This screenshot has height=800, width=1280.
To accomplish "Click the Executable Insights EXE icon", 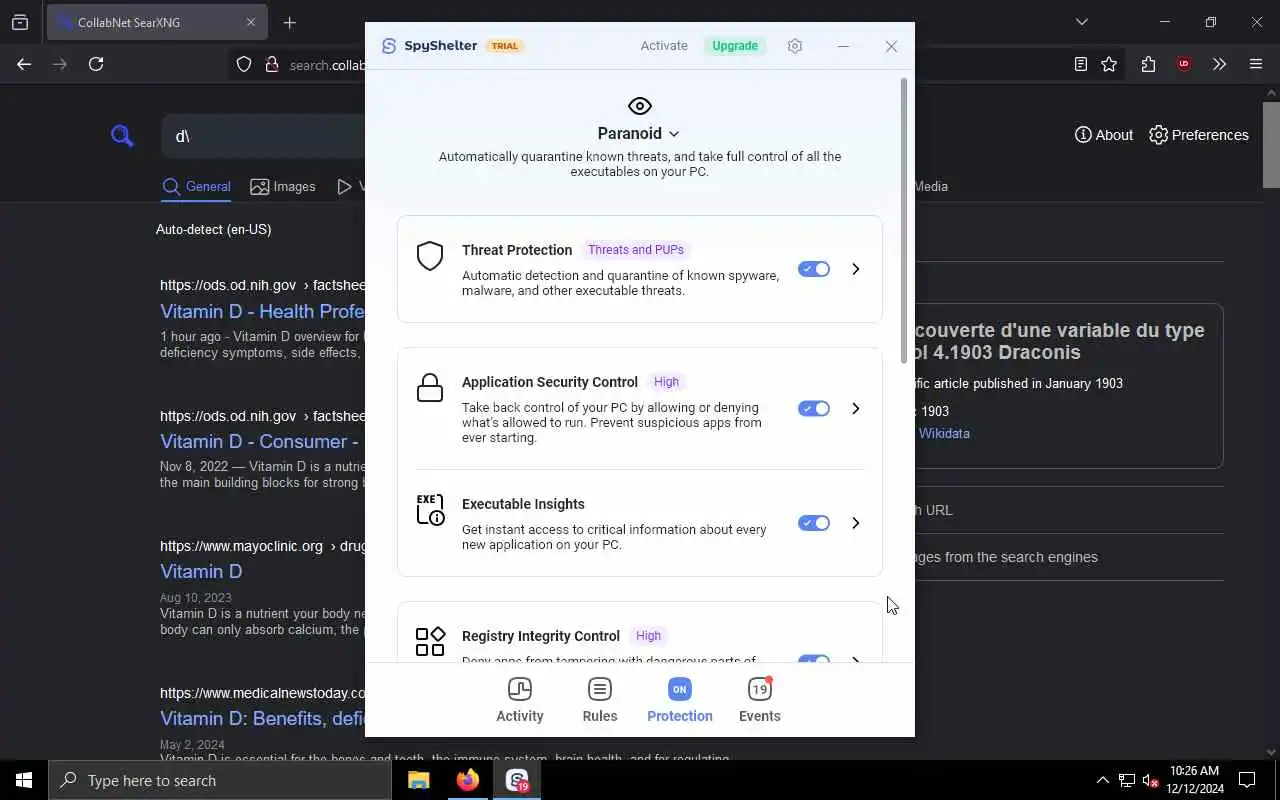I will 430,510.
